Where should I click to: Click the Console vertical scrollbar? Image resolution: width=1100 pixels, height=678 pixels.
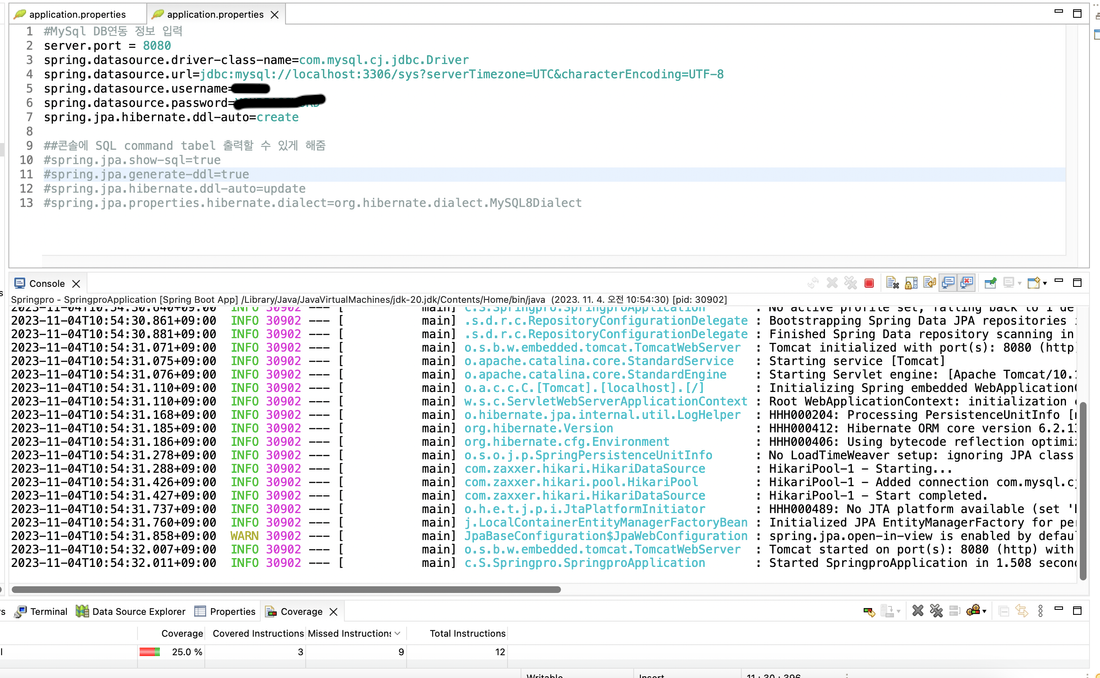coord(1083,491)
